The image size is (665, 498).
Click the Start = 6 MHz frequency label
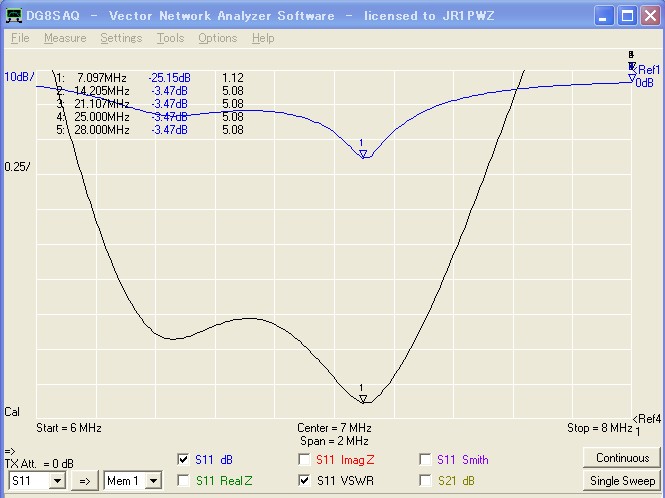69,428
